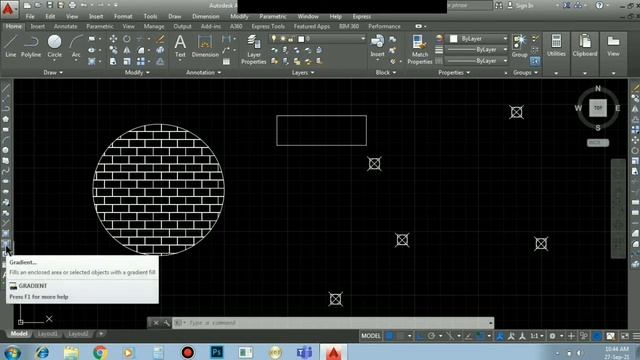640x360 pixels.
Task: Switch to the Annotate ribbon tab
Action: pos(65,26)
